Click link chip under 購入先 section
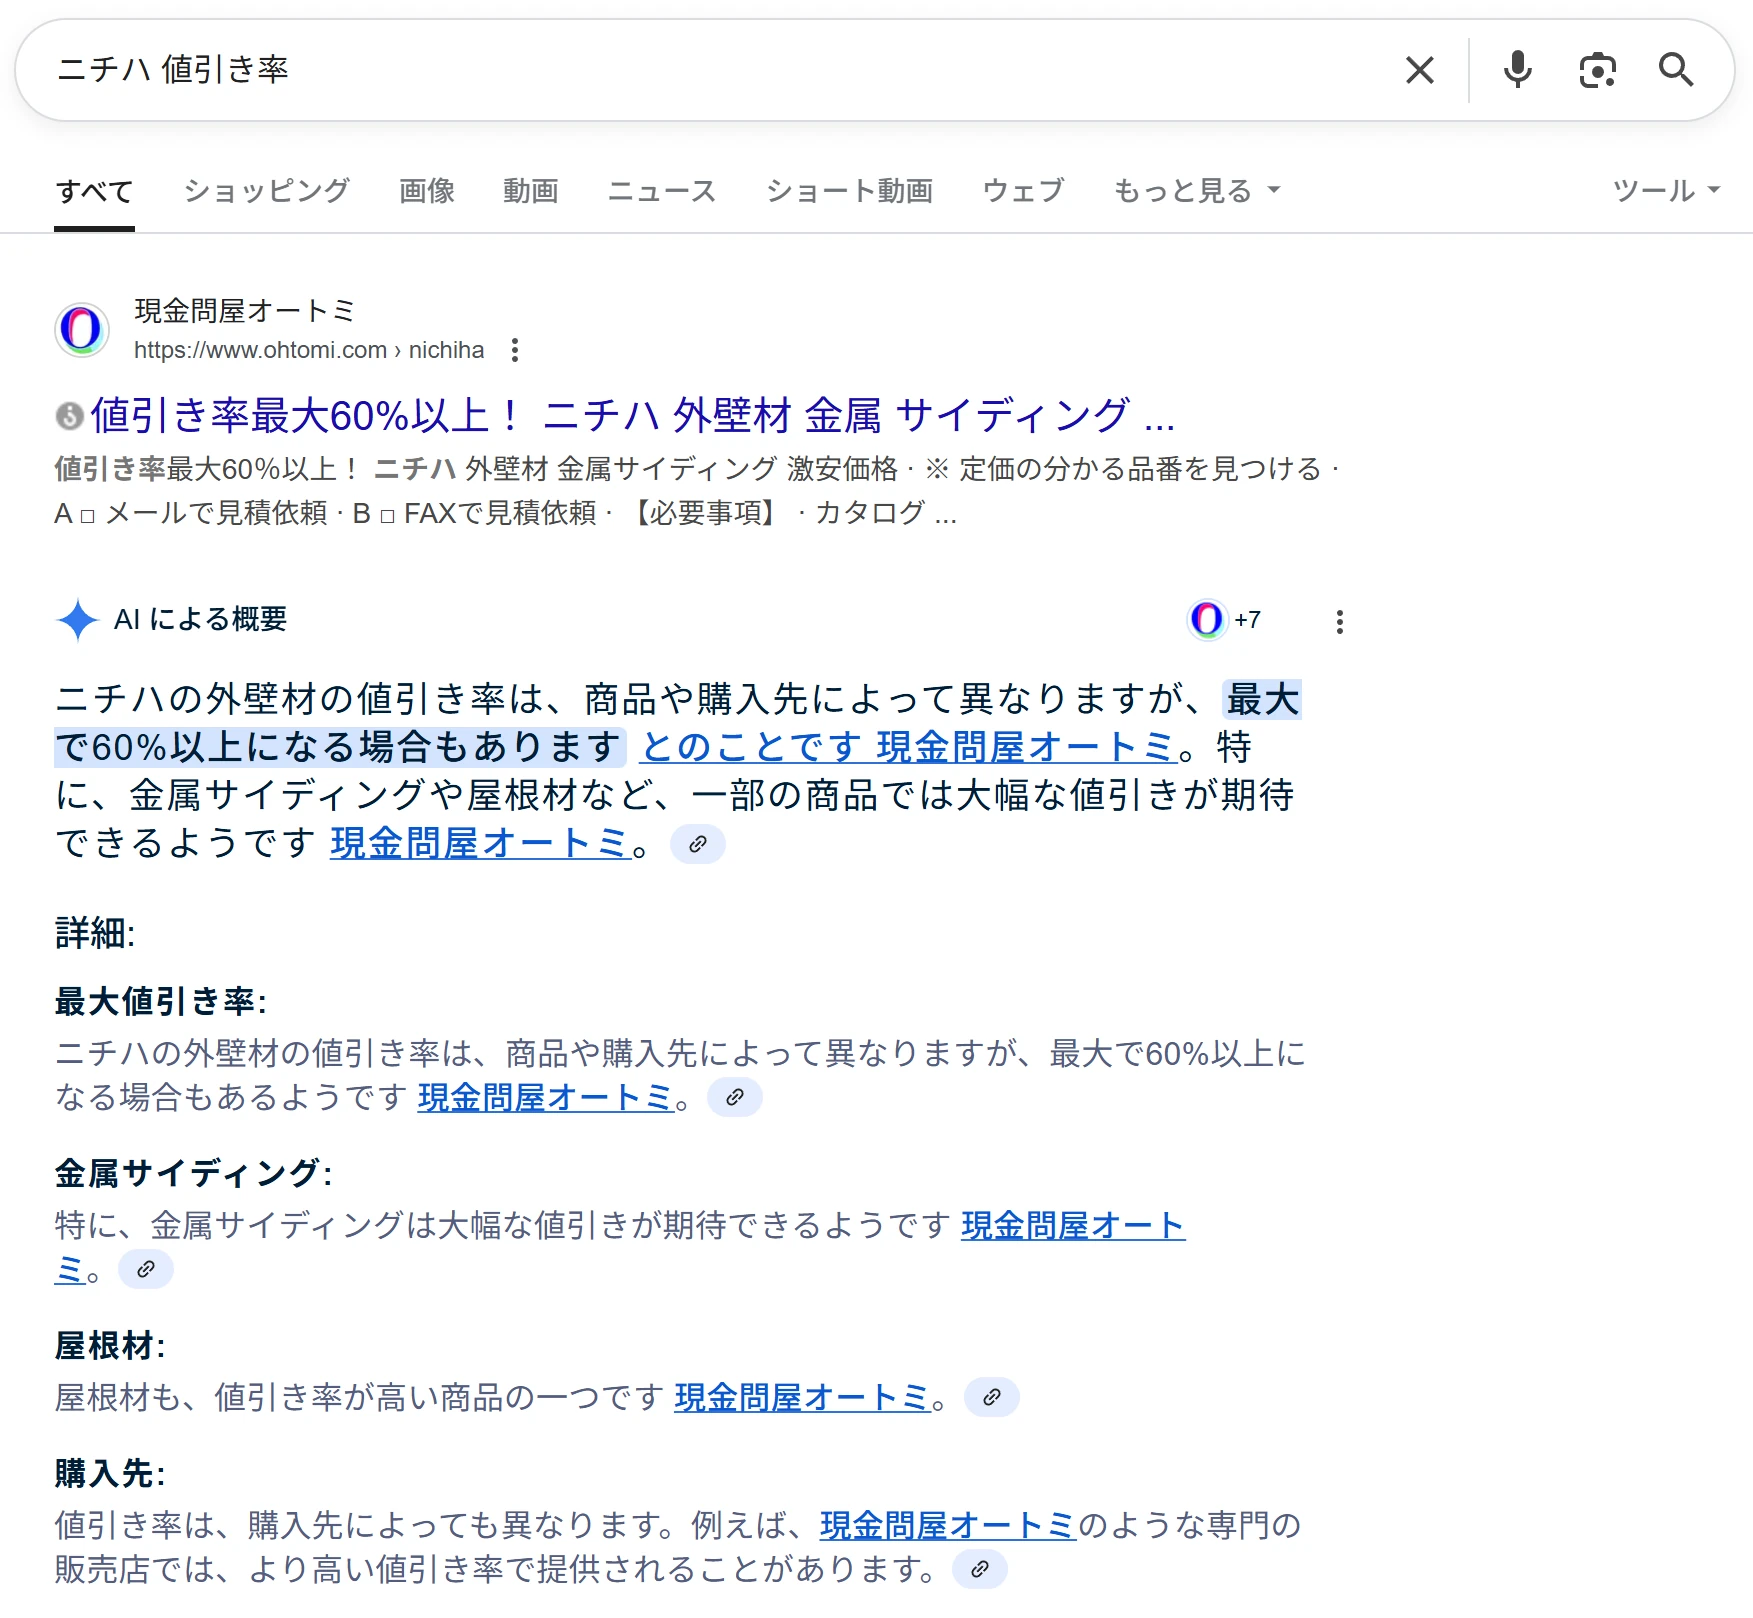Screen dimensions: 1753x1618 [980, 1569]
